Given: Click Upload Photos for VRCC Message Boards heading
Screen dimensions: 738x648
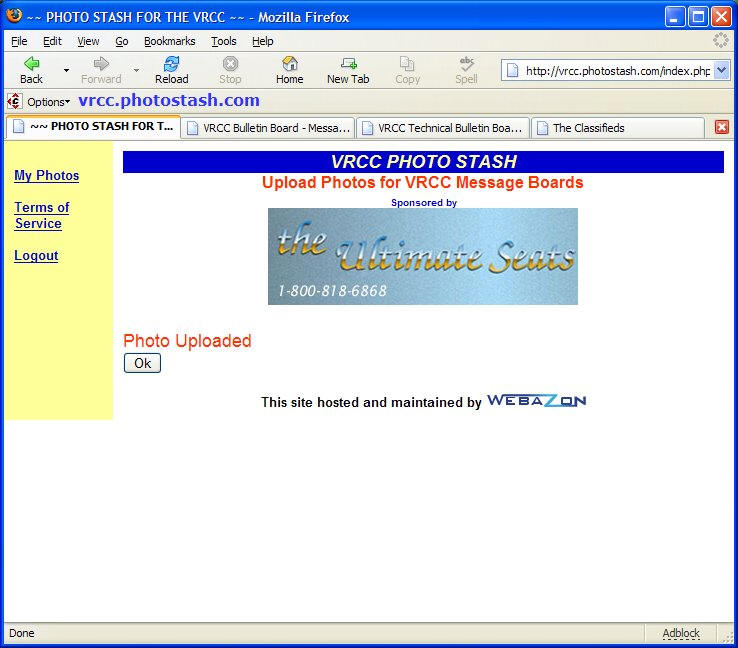Looking at the screenshot, I should (x=423, y=183).
